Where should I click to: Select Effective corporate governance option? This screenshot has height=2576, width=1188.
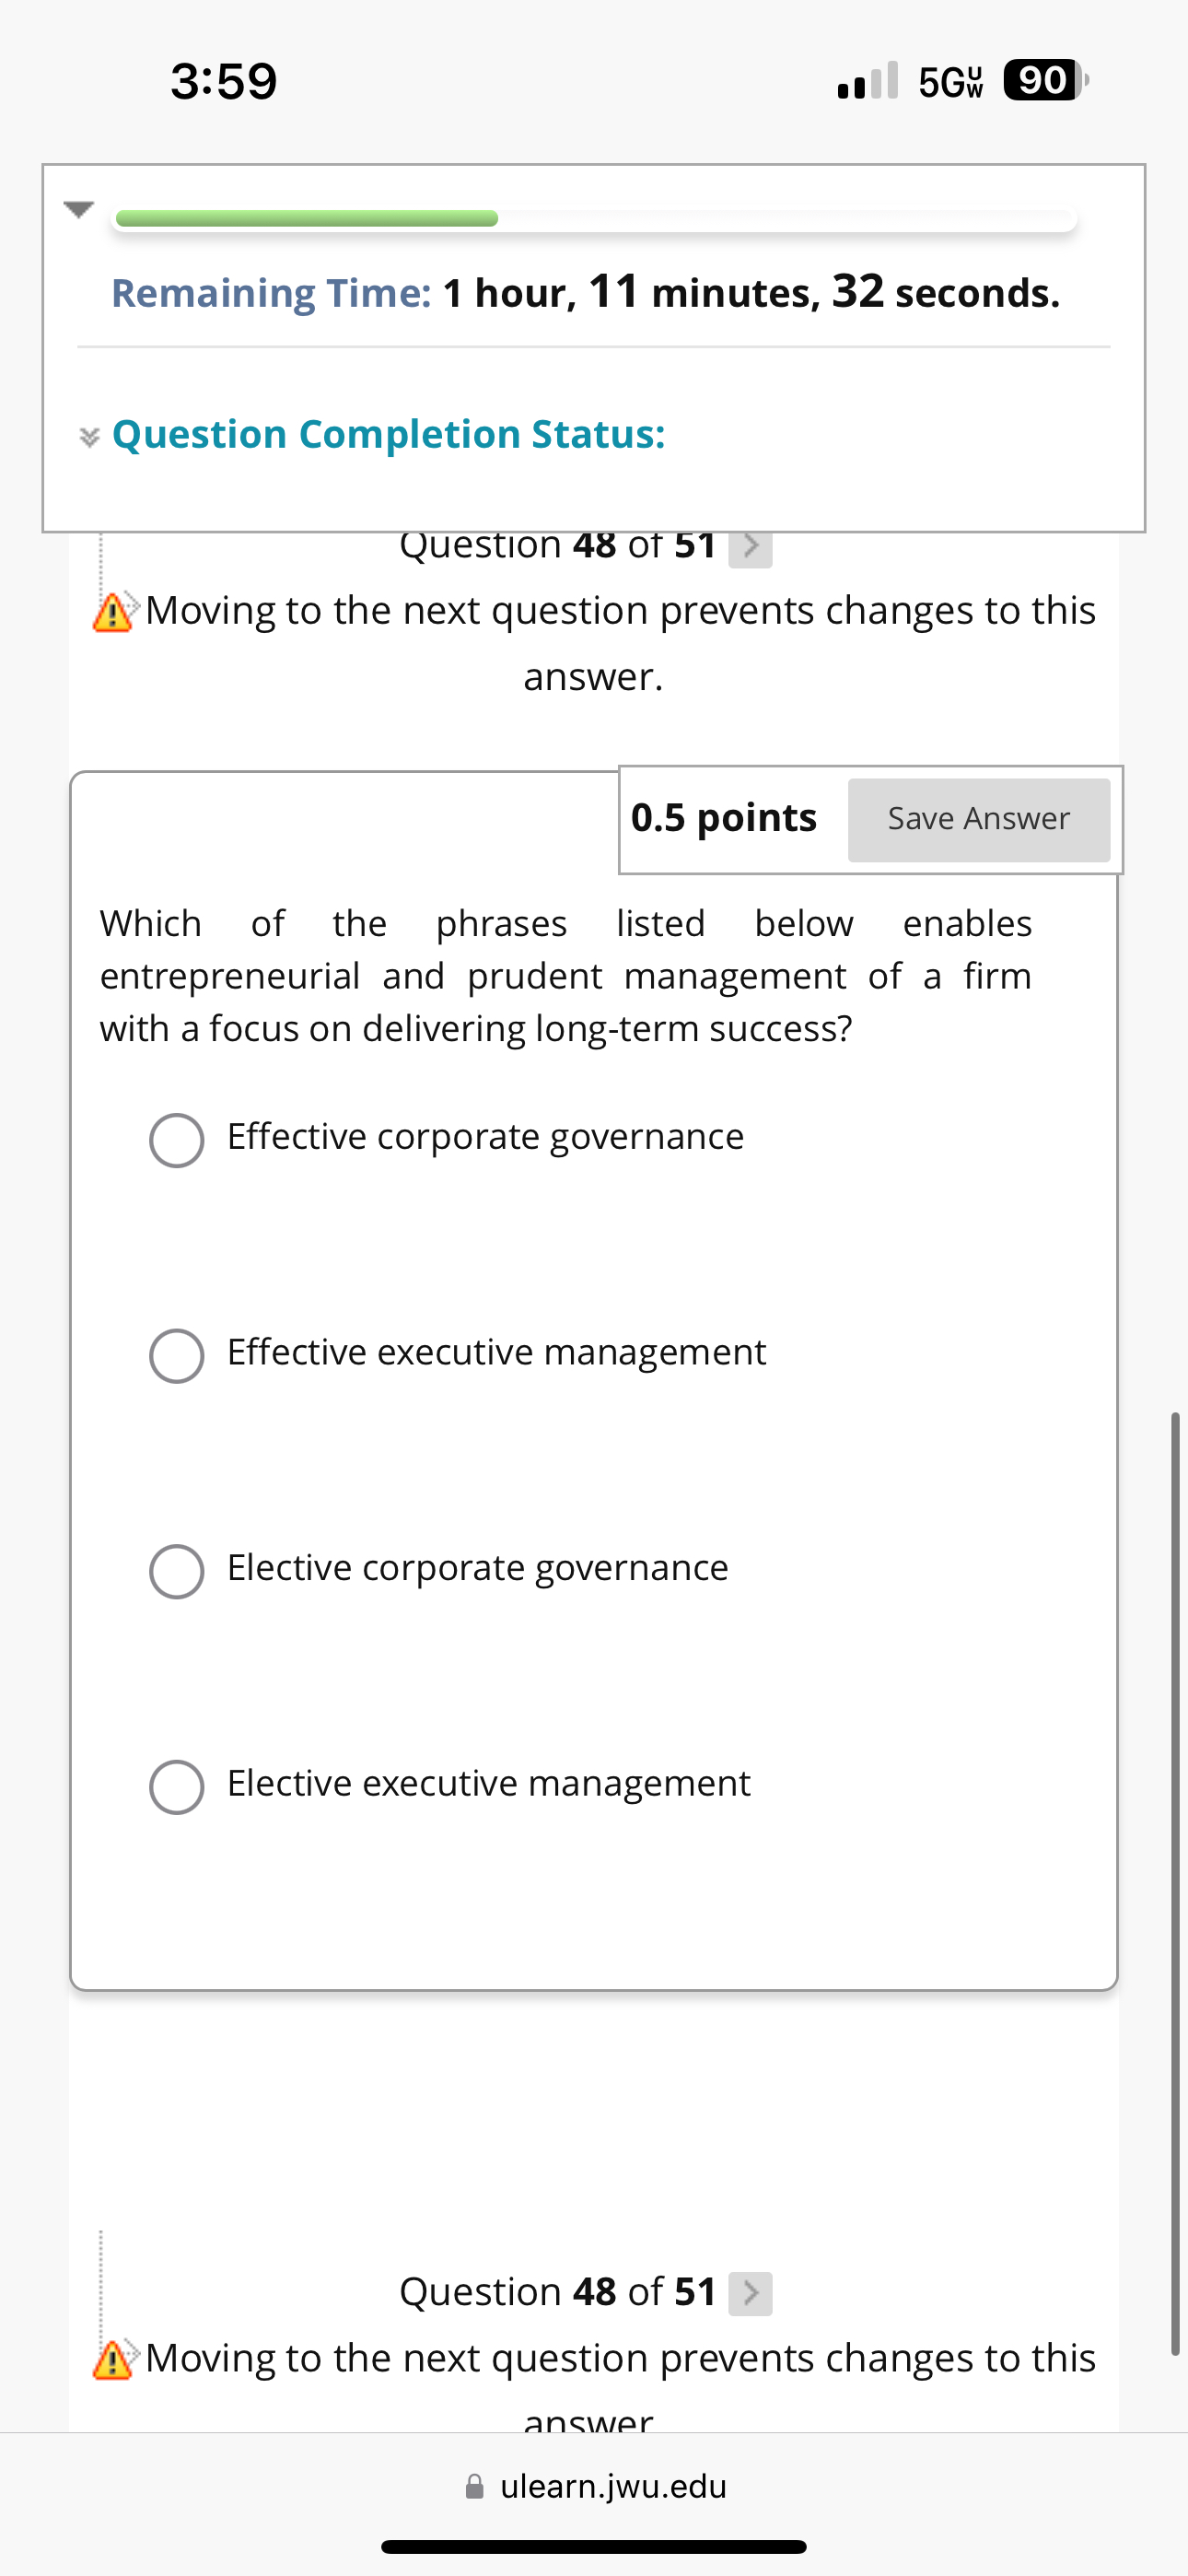tap(177, 1140)
